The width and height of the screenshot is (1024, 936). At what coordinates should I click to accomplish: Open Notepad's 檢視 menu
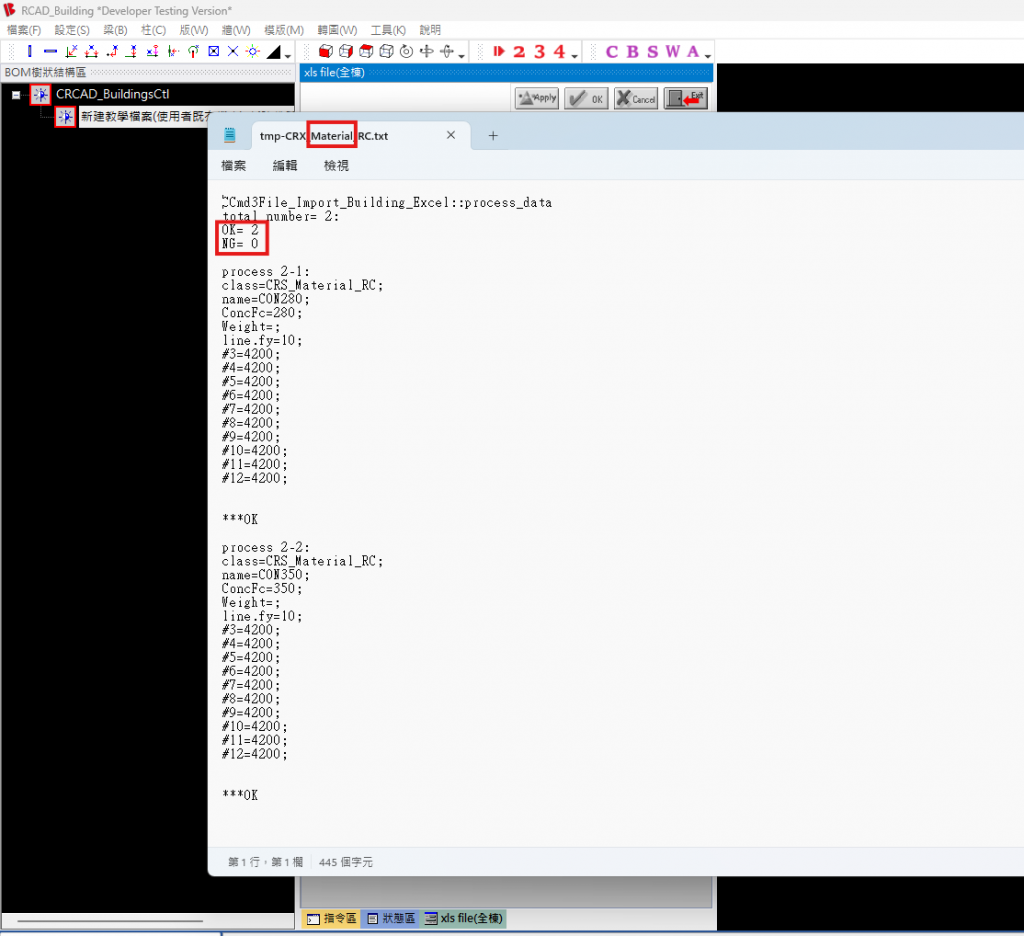[336, 166]
